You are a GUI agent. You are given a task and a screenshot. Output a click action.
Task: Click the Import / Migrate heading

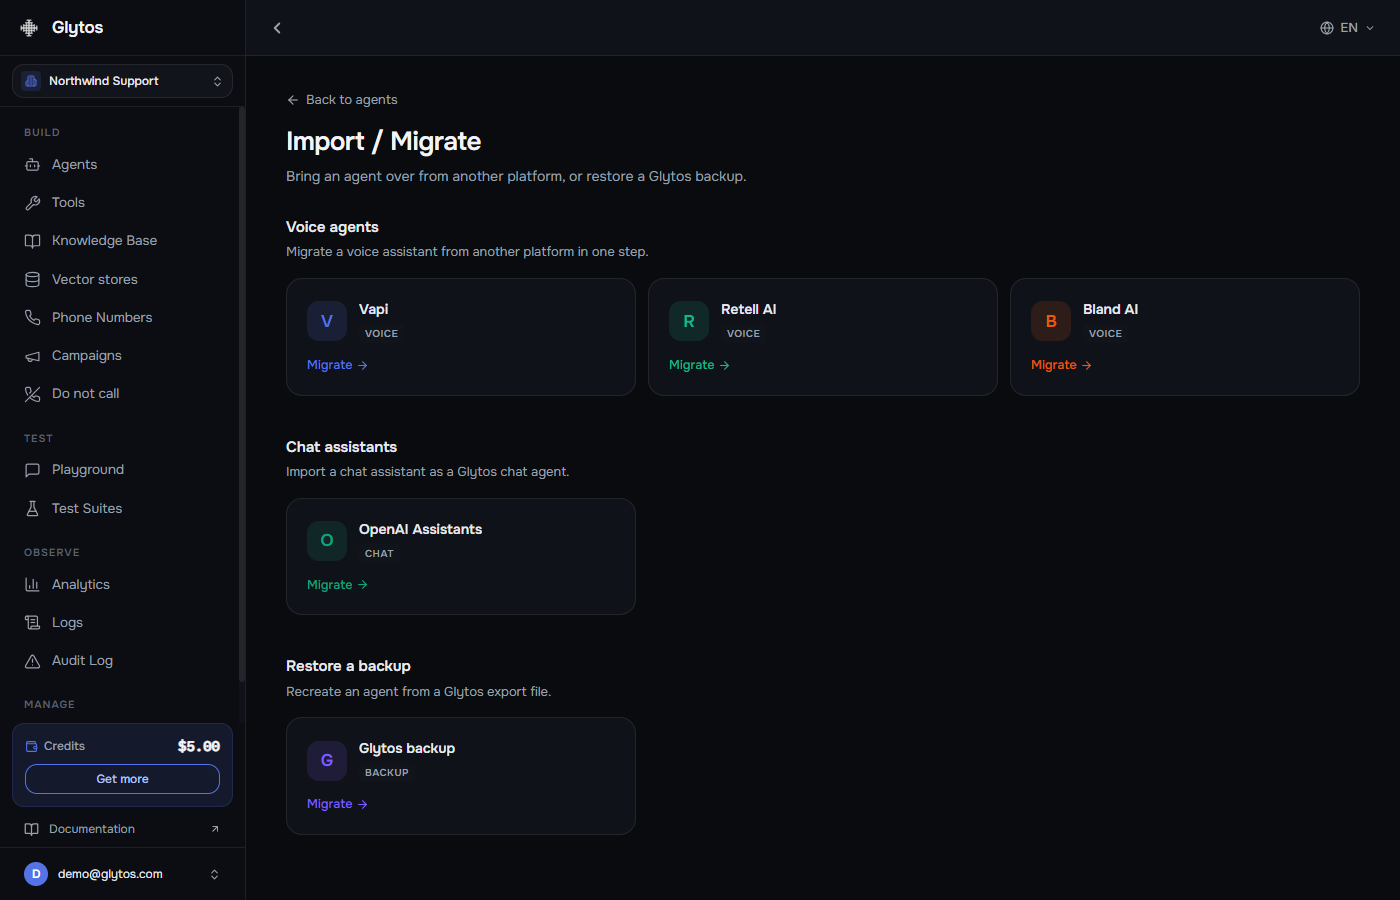tap(383, 141)
